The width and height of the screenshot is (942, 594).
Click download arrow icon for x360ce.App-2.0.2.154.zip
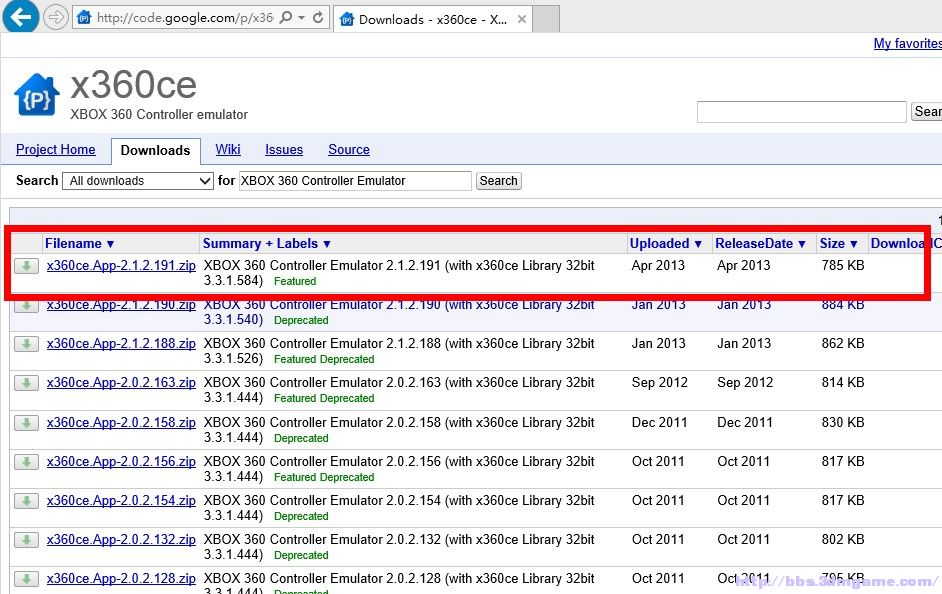tap(26, 500)
